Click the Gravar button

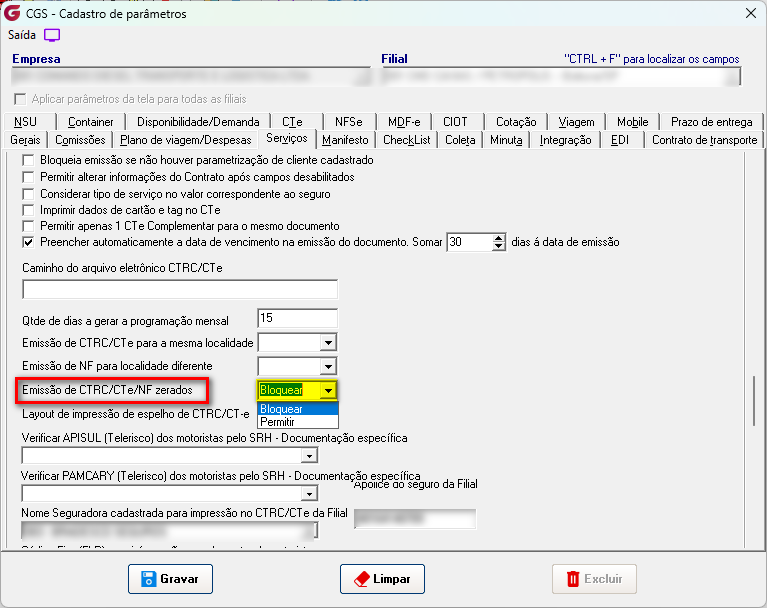coord(170,579)
